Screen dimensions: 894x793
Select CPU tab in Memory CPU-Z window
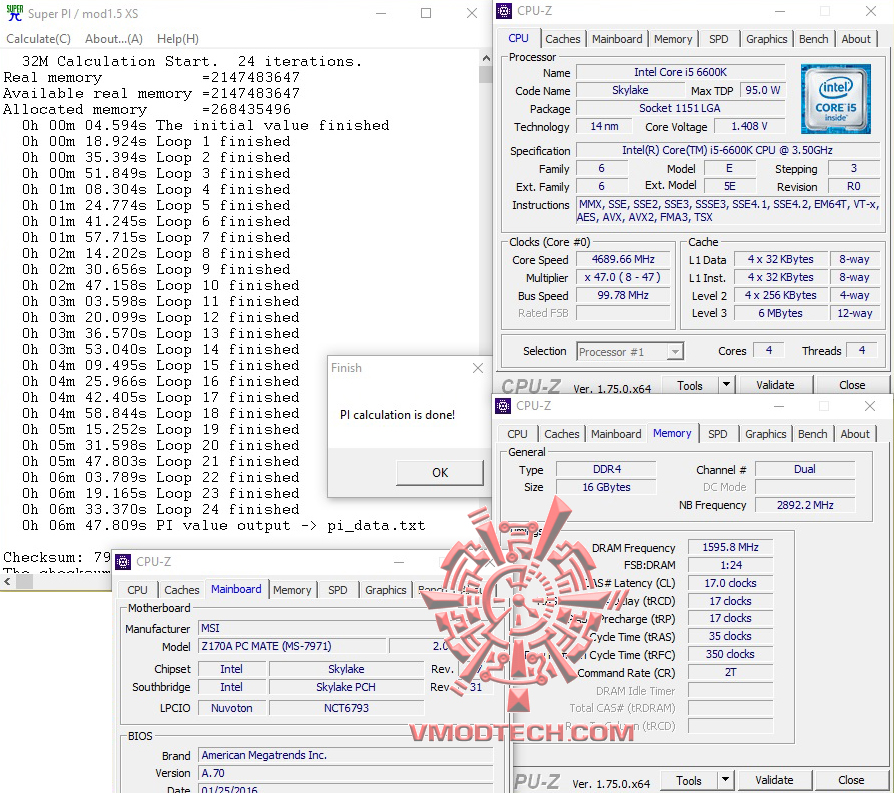[x=518, y=434]
